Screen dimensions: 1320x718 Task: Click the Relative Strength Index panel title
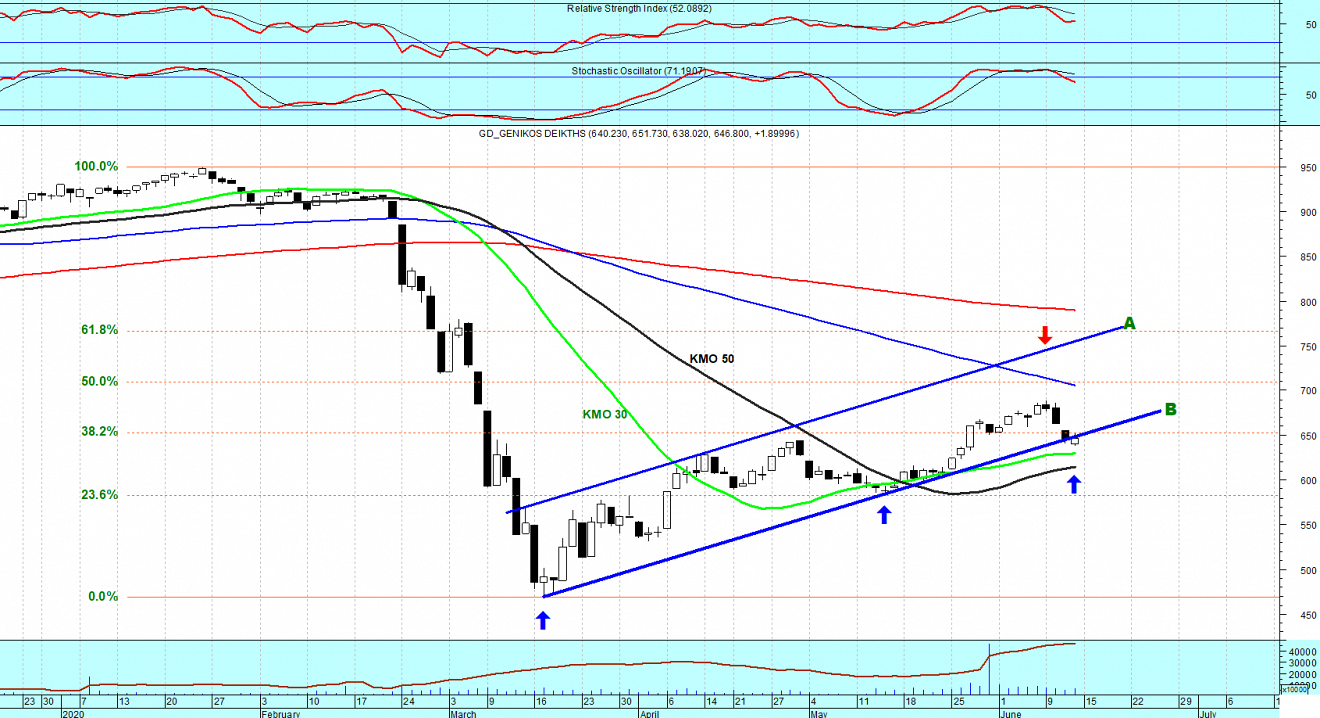(x=639, y=8)
